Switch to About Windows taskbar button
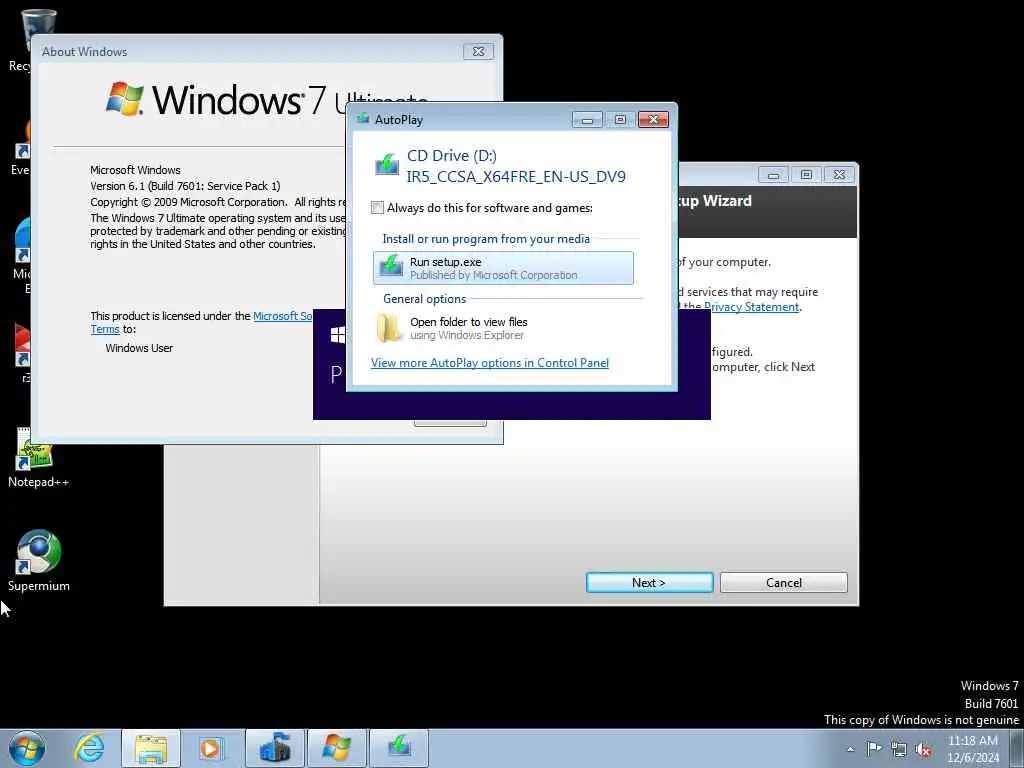 [337, 748]
